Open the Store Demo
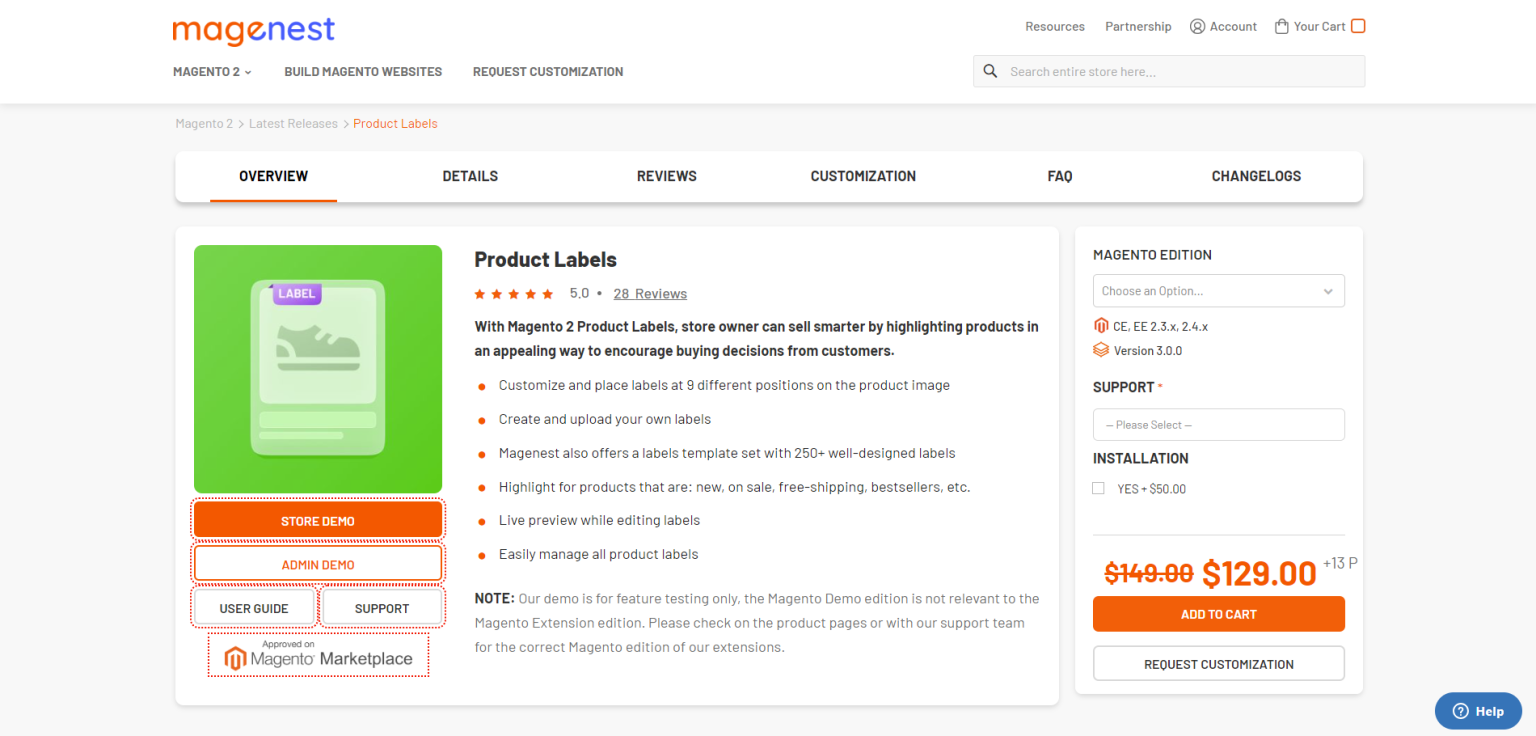The width and height of the screenshot is (1536, 736). [318, 520]
